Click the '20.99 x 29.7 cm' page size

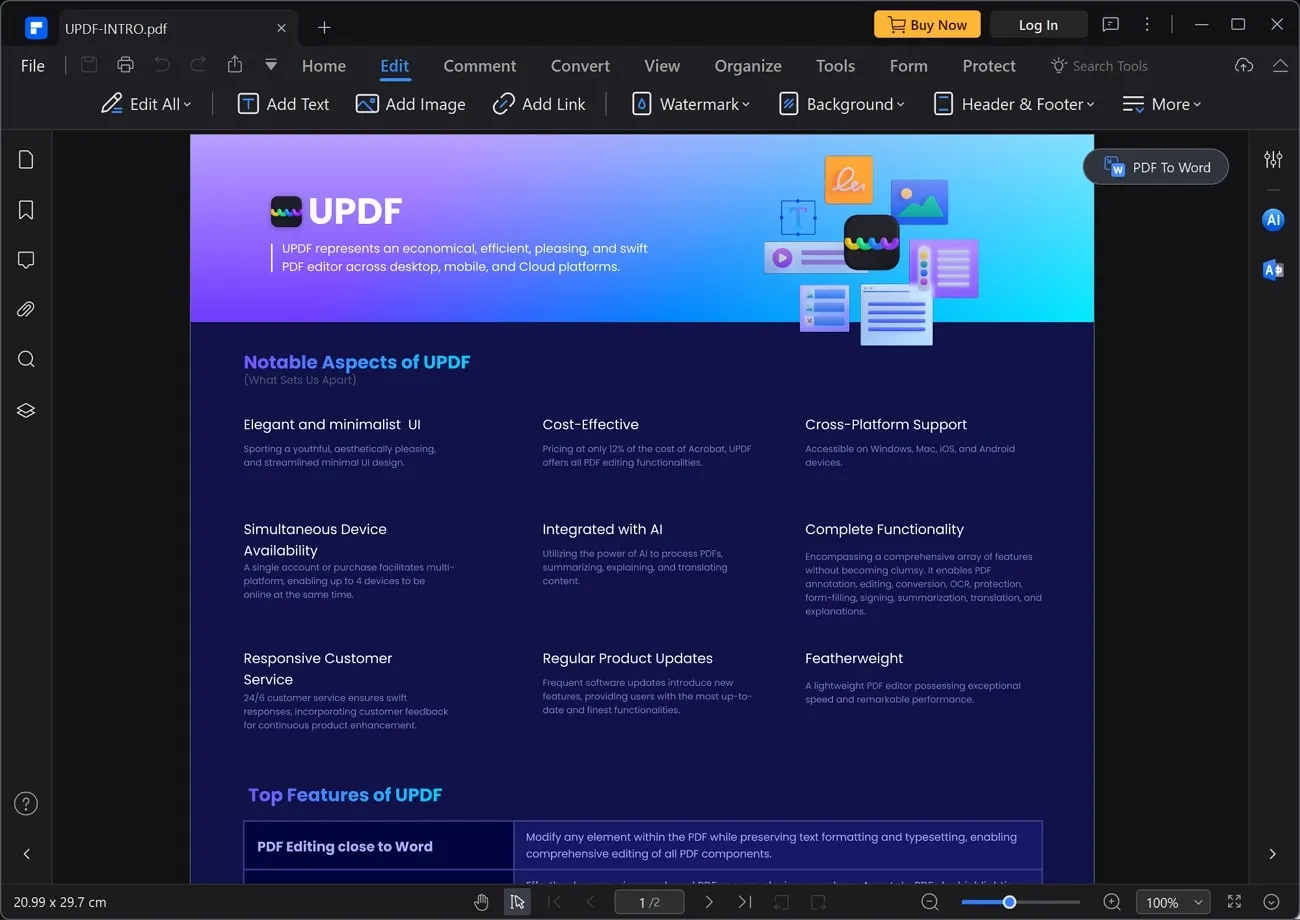(x=60, y=902)
